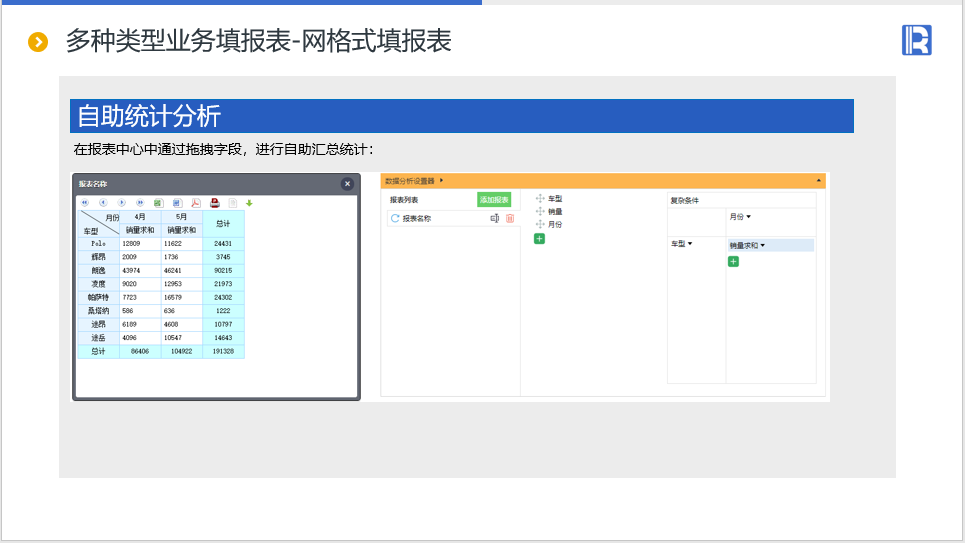The width and height of the screenshot is (965, 543).
Task: Click the 途昂 row label
Action: point(98,324)
